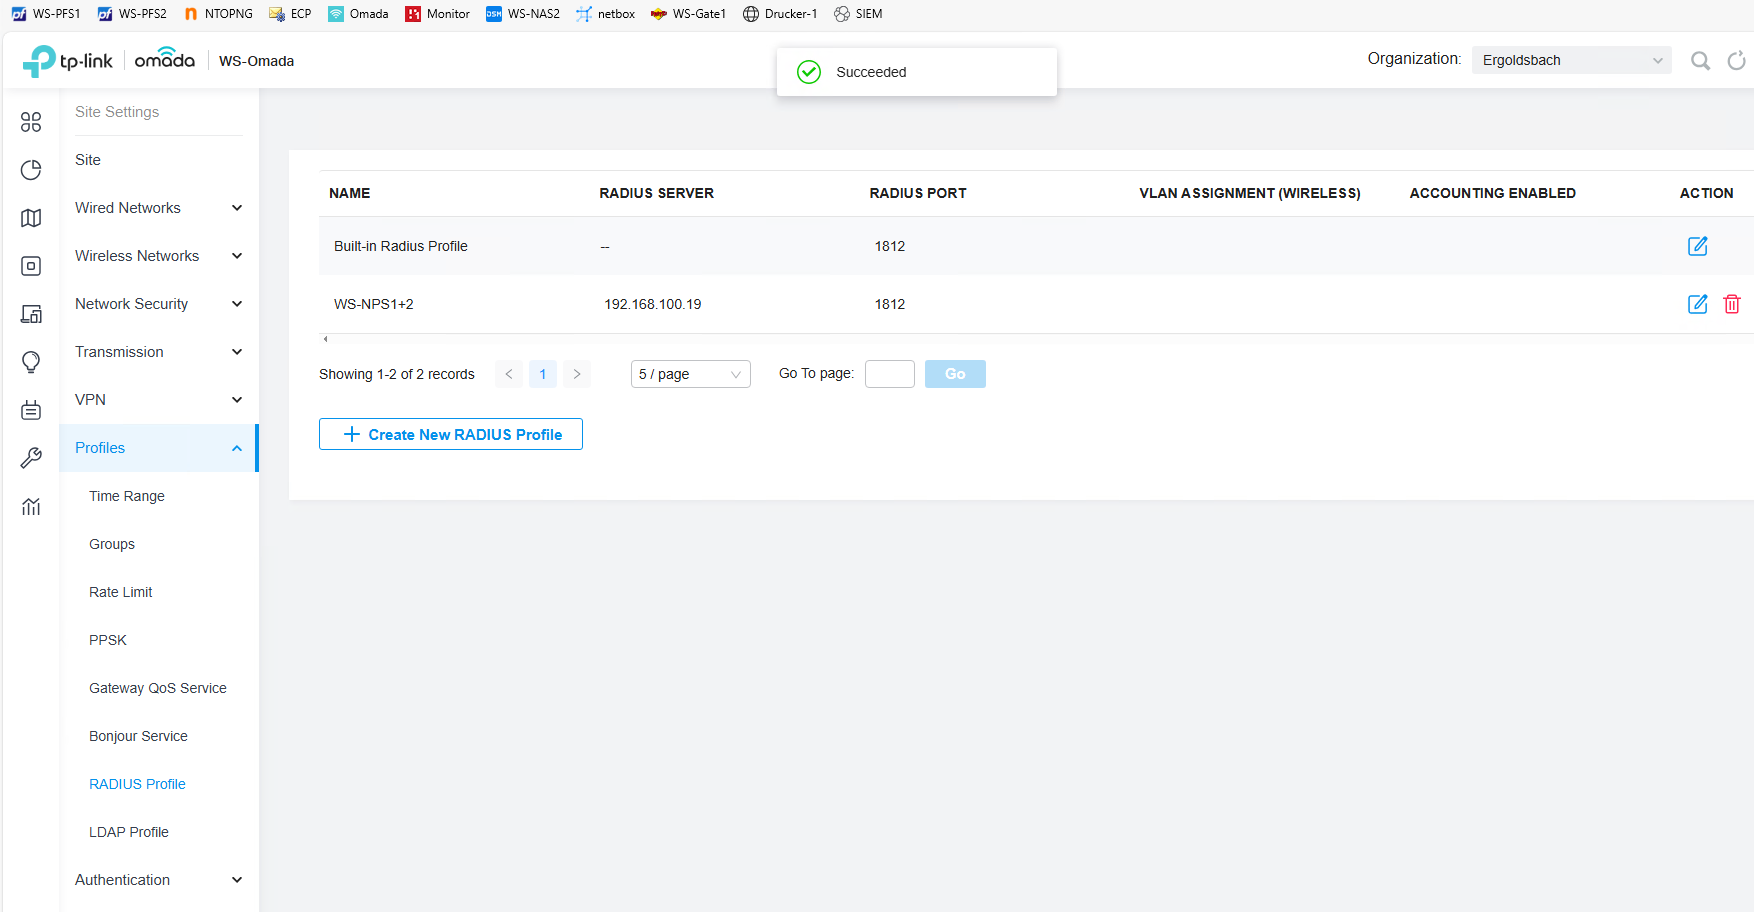The width and height of the screenshot is (1754, 912).
Task: Click the global search magnifier icon
Action: (x=1700, y=61)
